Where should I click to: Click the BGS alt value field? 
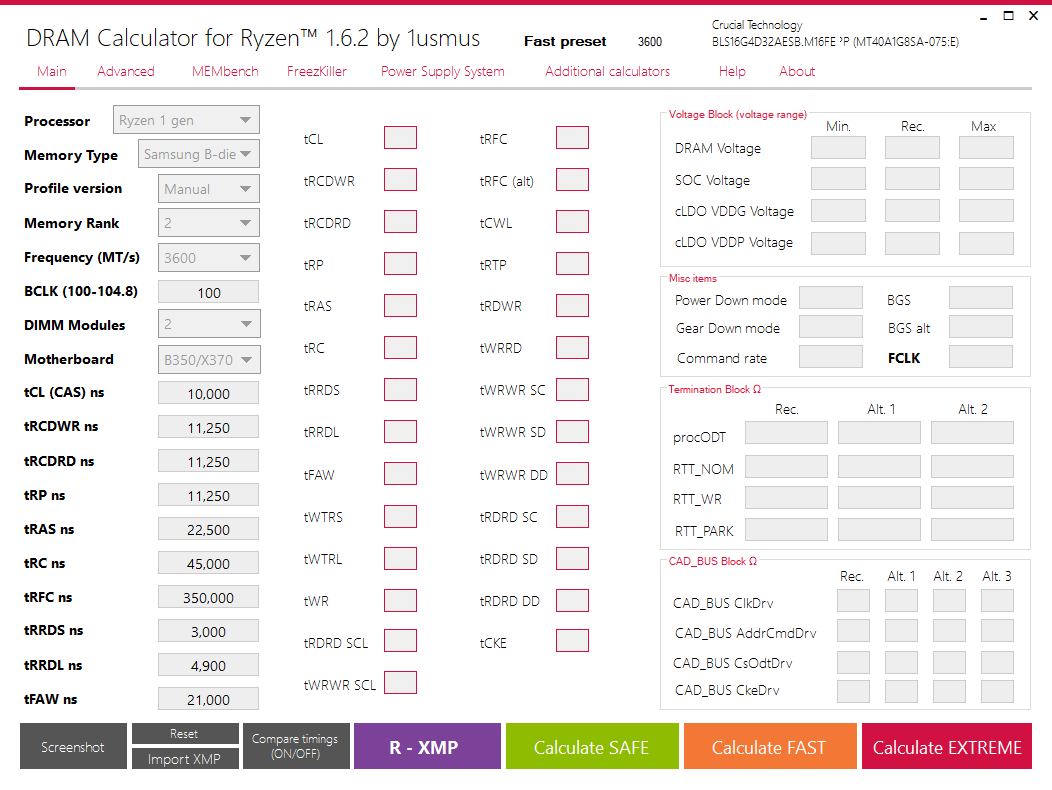click(981, 327)
